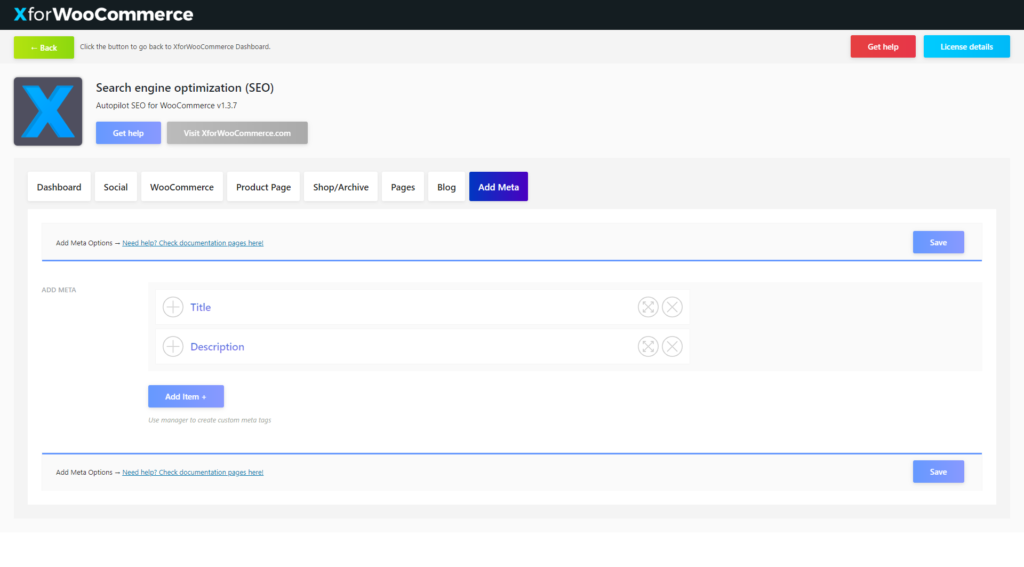This screenshot has height=567, width=1024.
Task: Select the Product Page tab
Action: pyautogui.click(x=263, y=187)
